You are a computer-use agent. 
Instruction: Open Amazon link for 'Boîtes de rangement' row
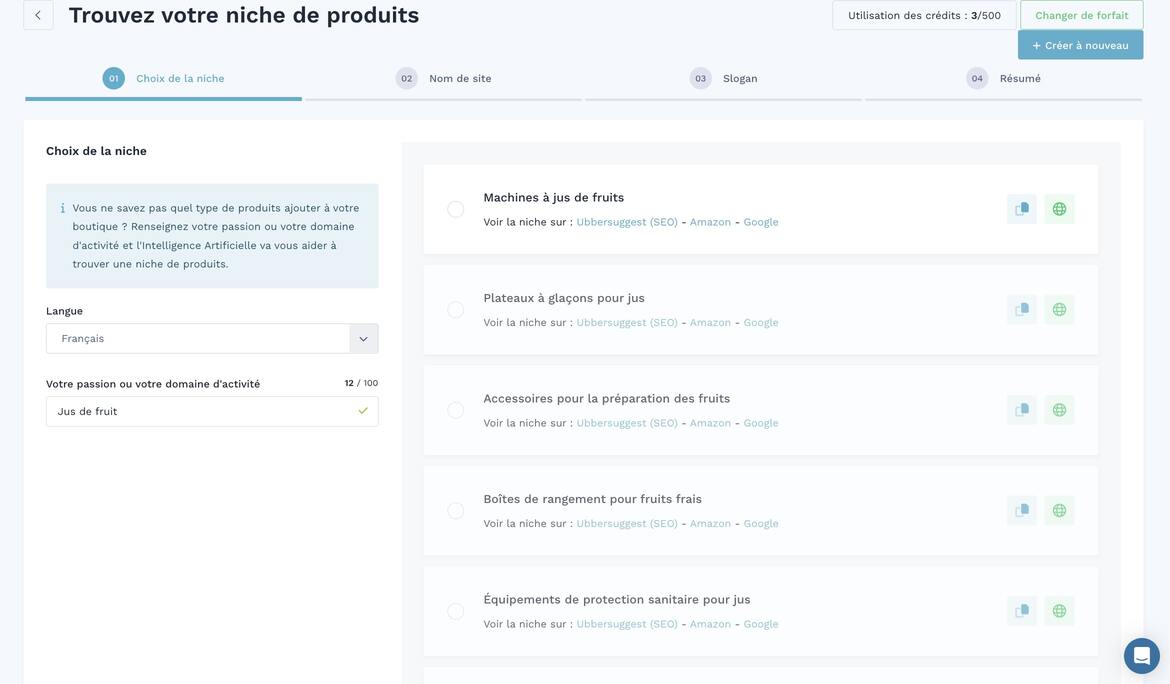[x=710, y=524]
